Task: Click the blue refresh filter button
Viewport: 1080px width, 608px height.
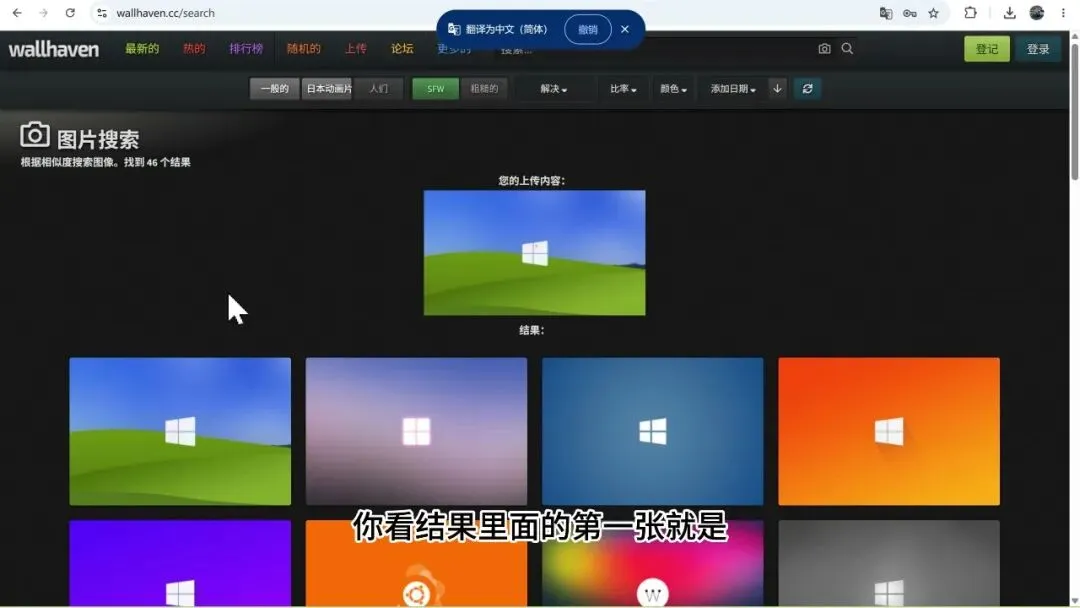Action: (807, 89)
